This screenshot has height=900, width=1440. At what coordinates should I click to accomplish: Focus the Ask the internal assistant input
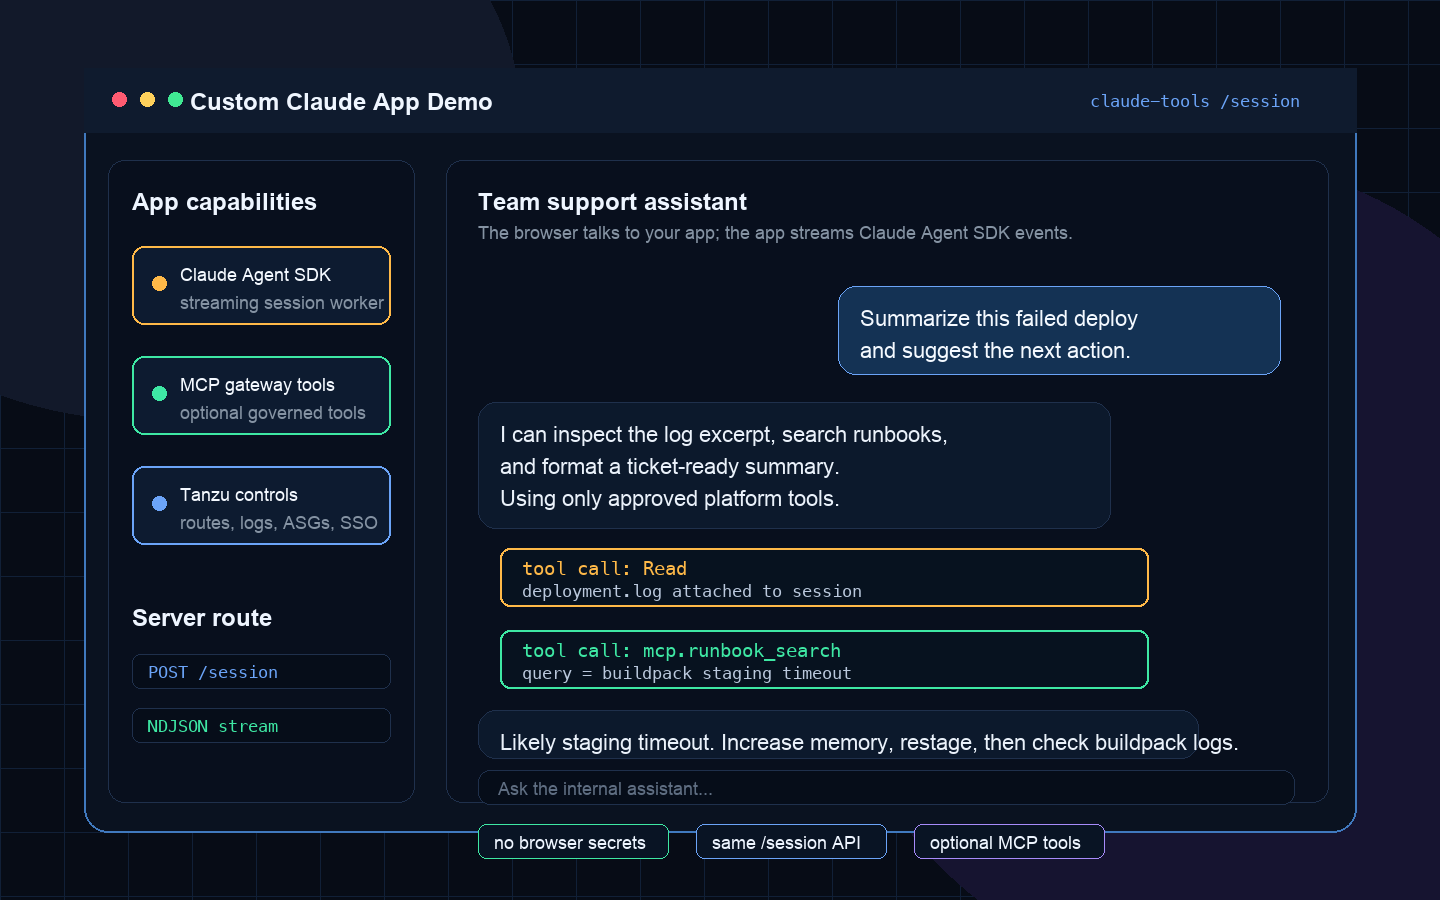(886, 788)
